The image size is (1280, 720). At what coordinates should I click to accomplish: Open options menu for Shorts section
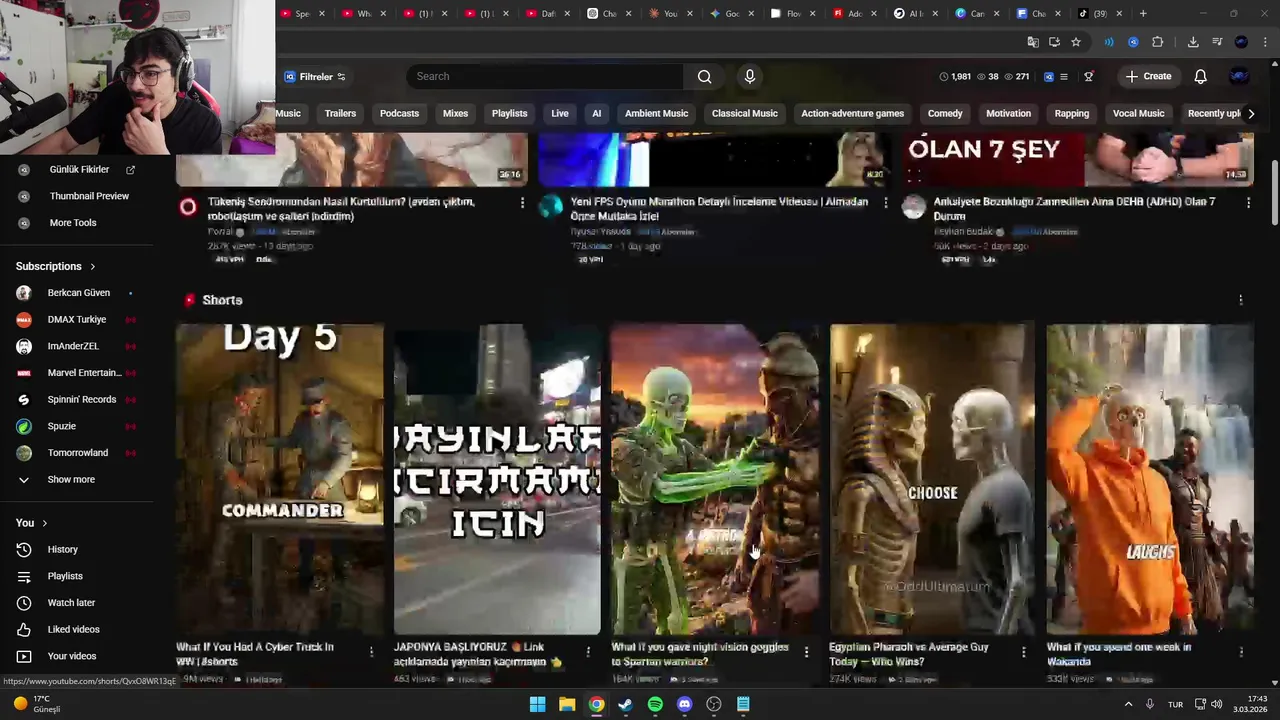click(x=1241, y=300)
